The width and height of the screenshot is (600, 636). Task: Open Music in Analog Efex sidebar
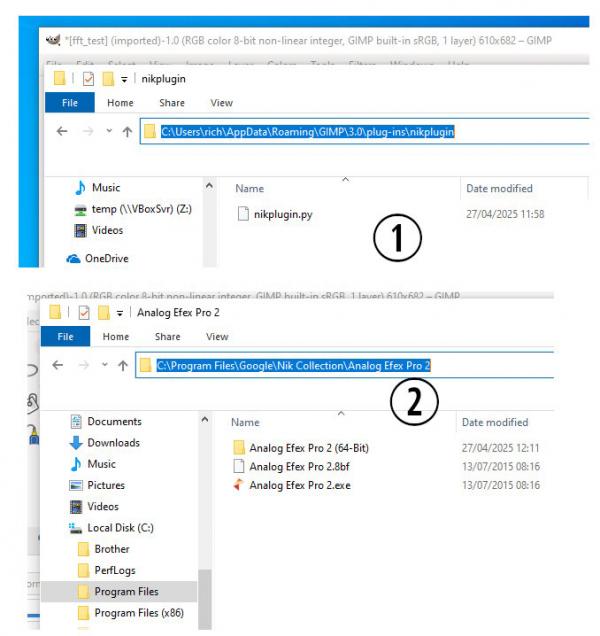click(x=101, y=464)
